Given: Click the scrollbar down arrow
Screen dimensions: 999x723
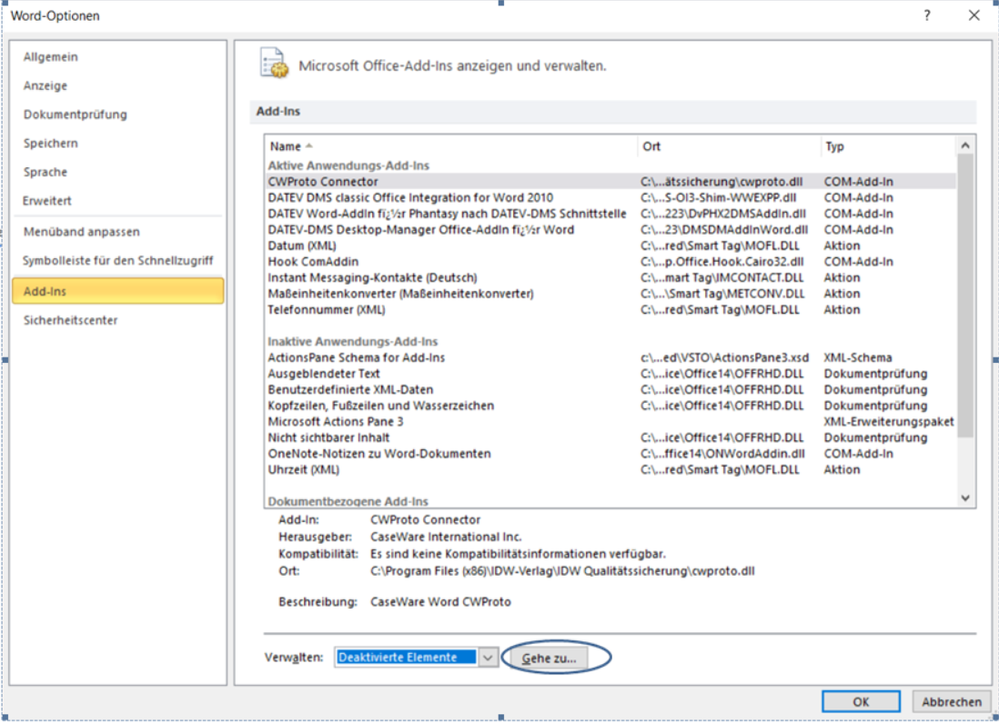Looking at the screenshot, I should [x=965, y=498].
